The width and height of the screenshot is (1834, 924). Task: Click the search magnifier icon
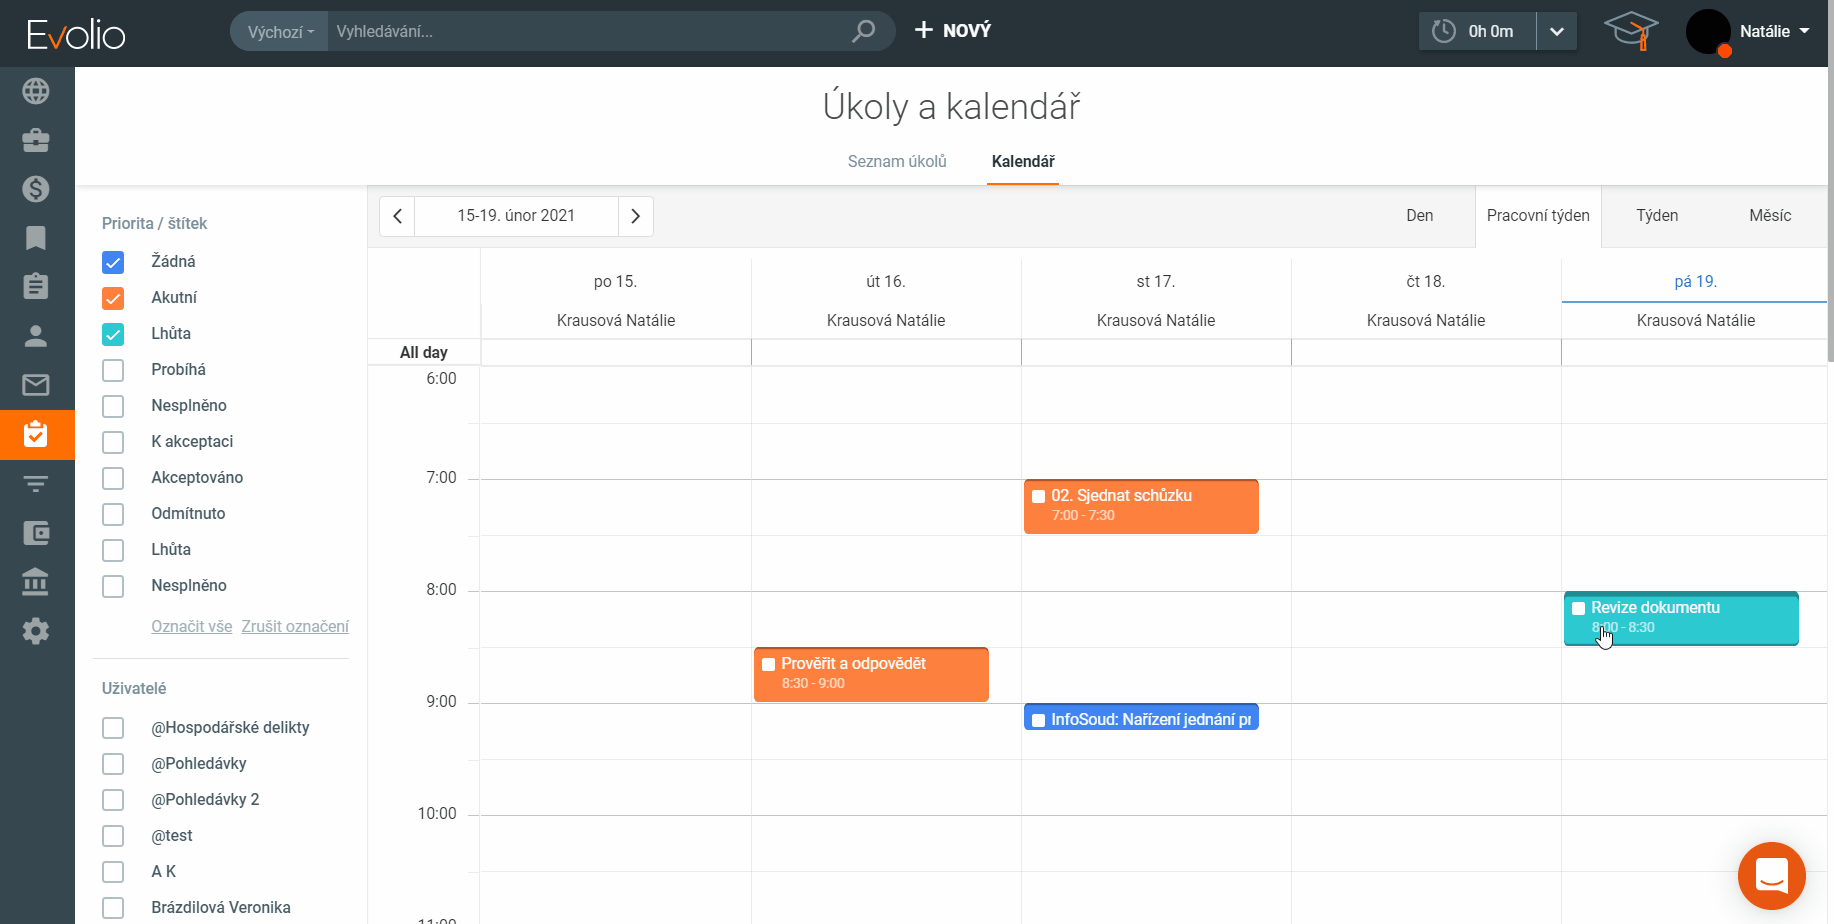click(863, 31)
